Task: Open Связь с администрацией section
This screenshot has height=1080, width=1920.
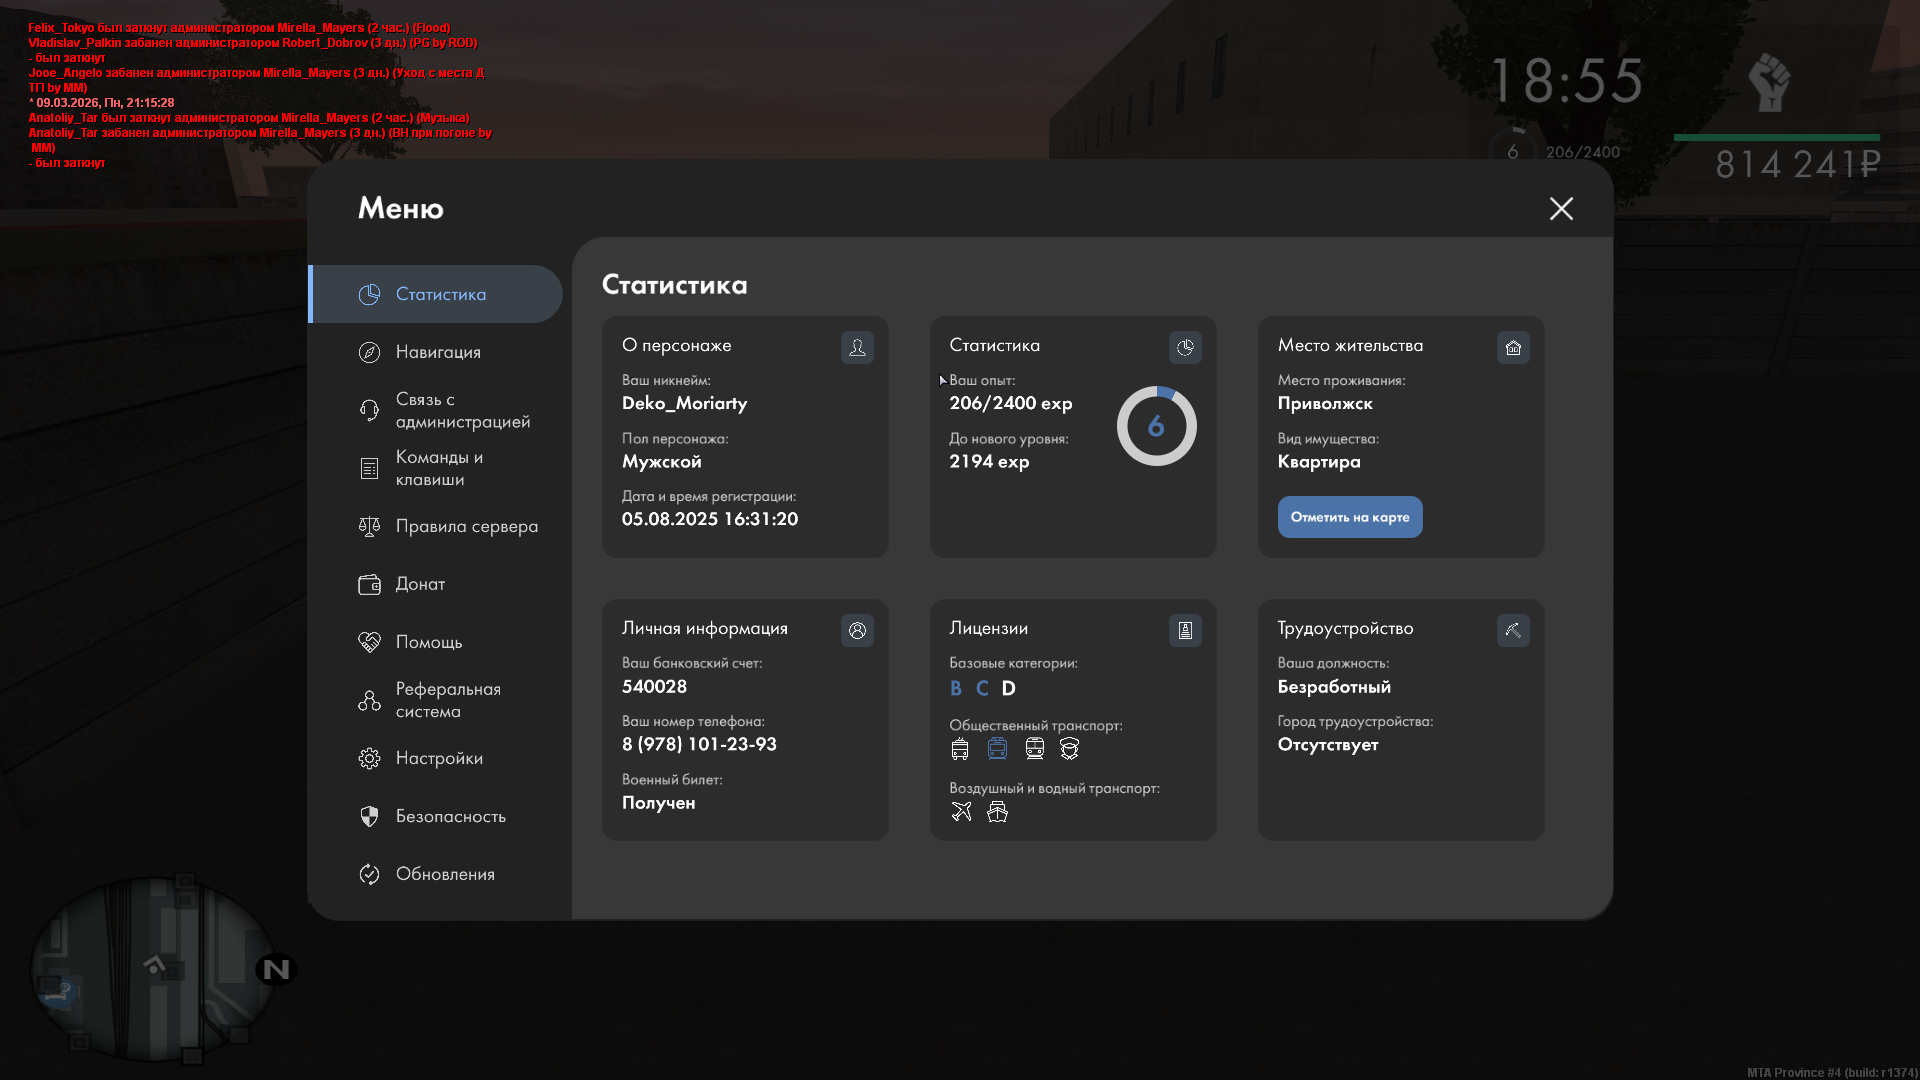Action: point(462,410)
